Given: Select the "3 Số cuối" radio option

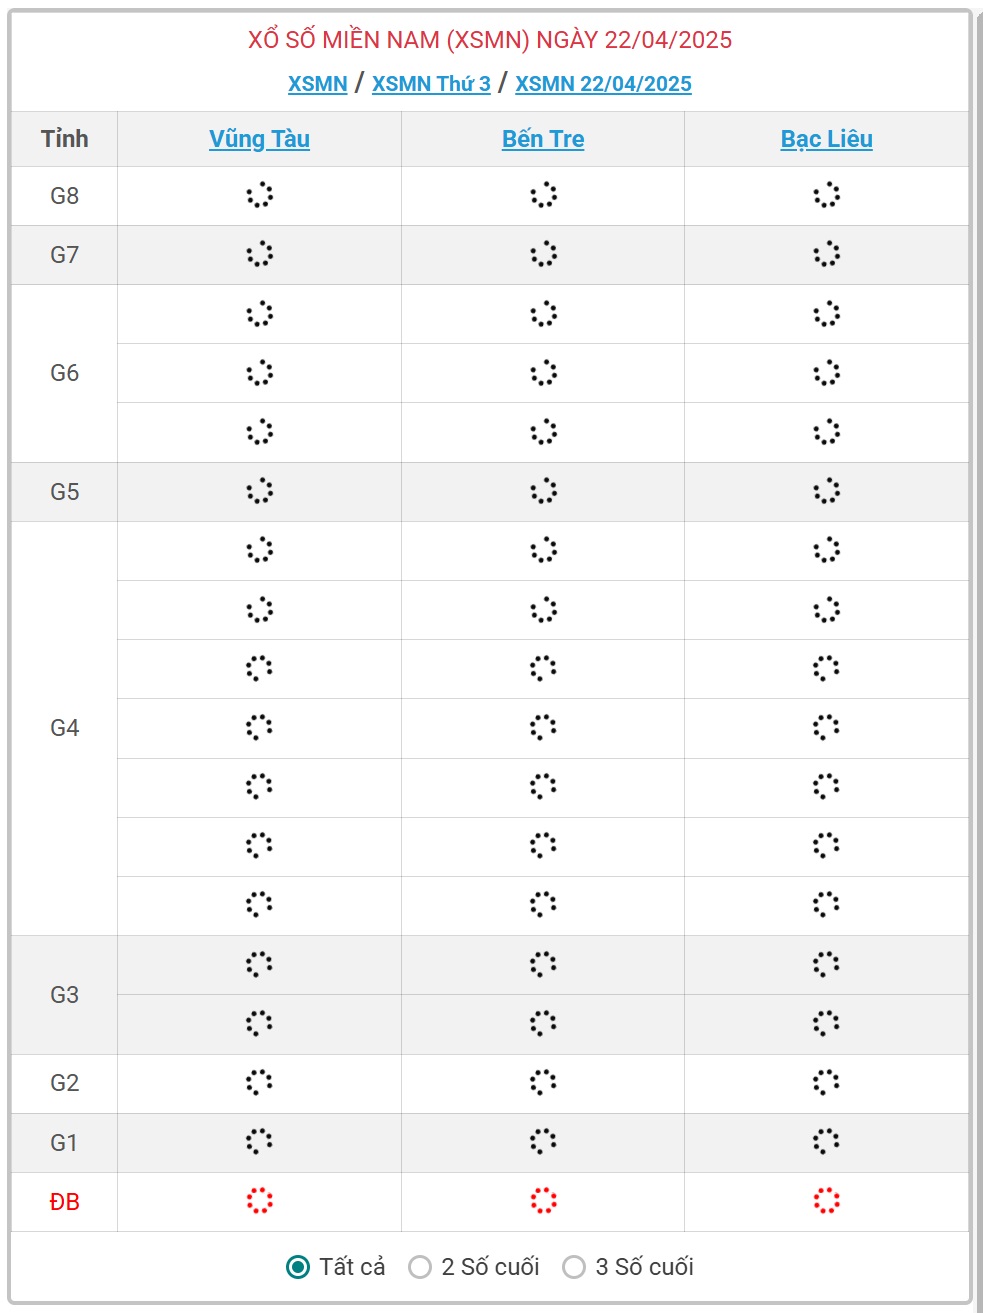Looking at the screenshot, I should pyautogui.click(x=574, y=1267).
